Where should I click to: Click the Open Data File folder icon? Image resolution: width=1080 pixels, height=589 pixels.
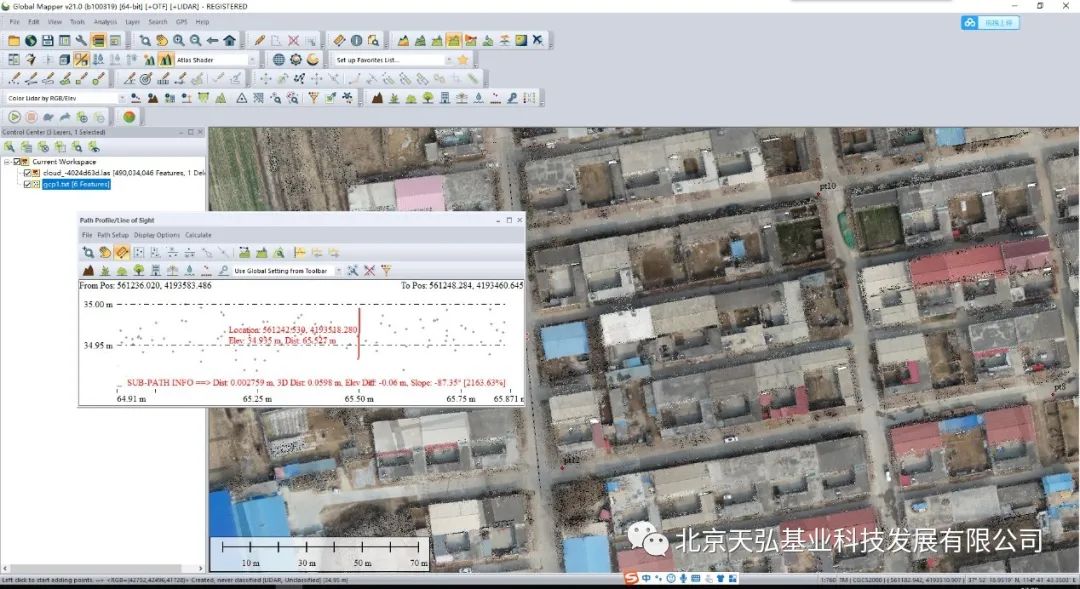point(14,41)
